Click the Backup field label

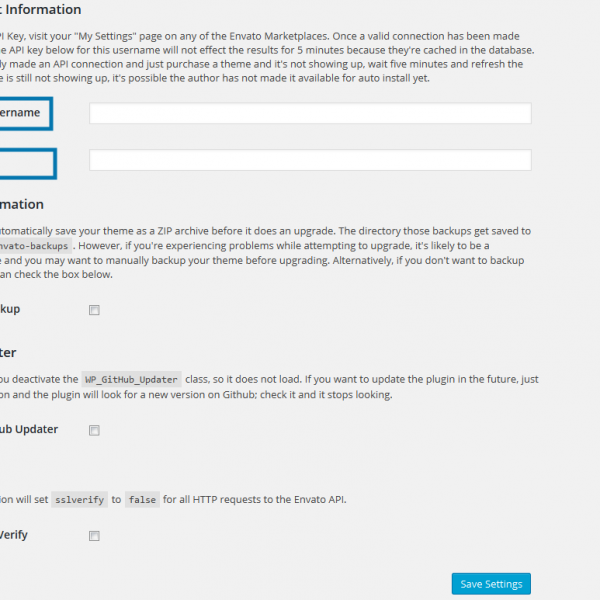(10, 310)
